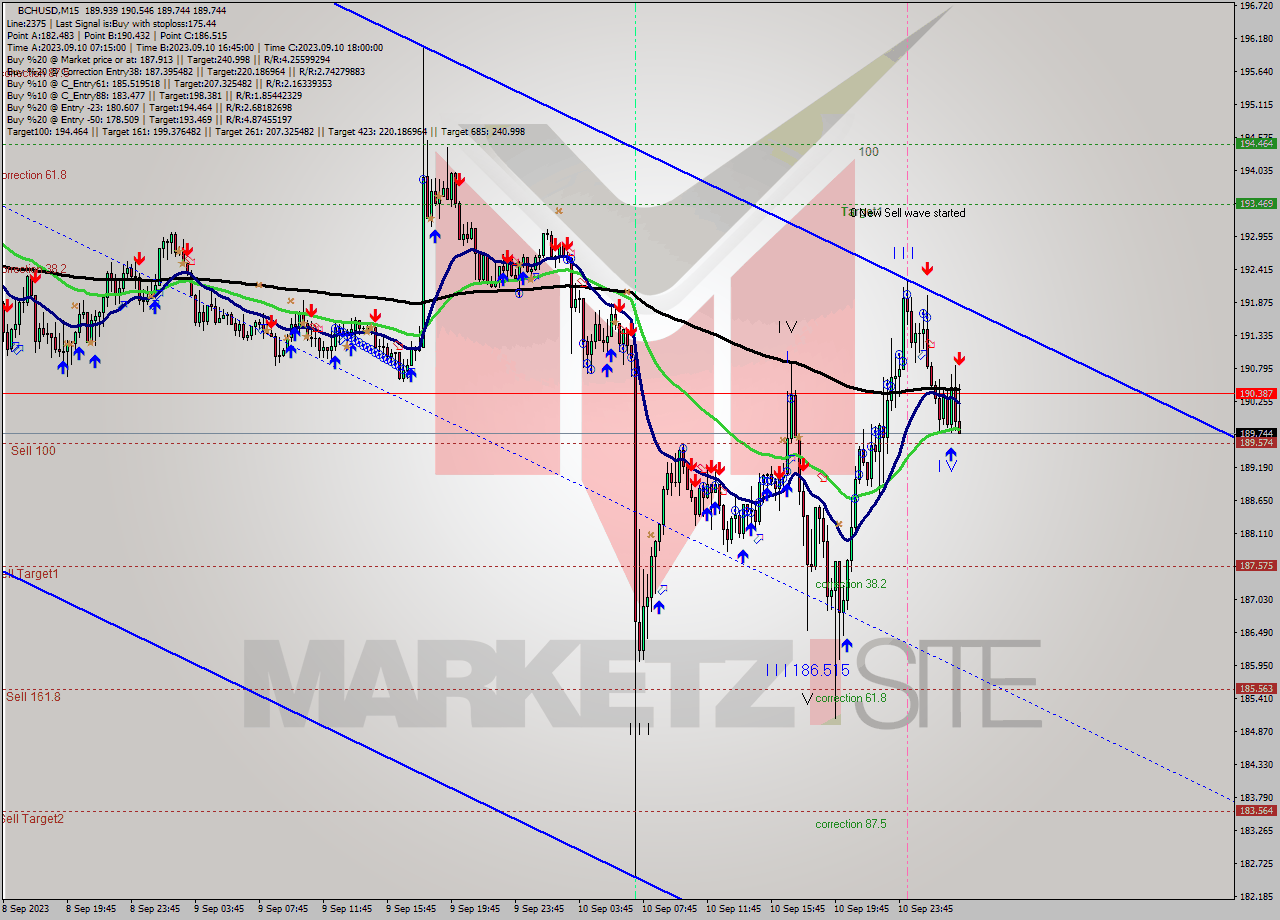Click the BCHUSD,M15 symbol title text
1280x920 pixels.
point(50,10)
